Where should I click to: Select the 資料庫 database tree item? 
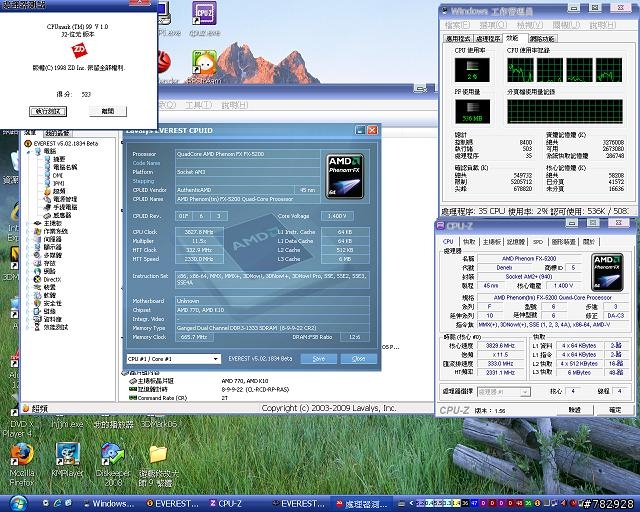48,319
